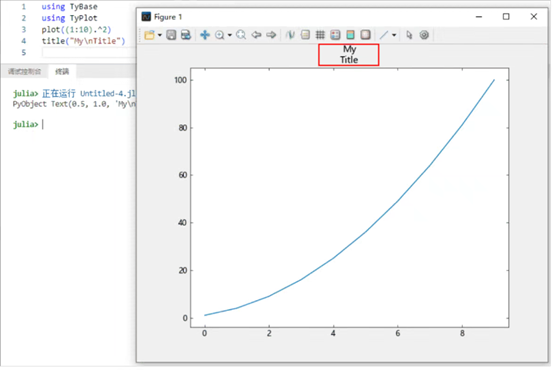
Task: Select the pointer cursor tool
Action: pos(409,35)
